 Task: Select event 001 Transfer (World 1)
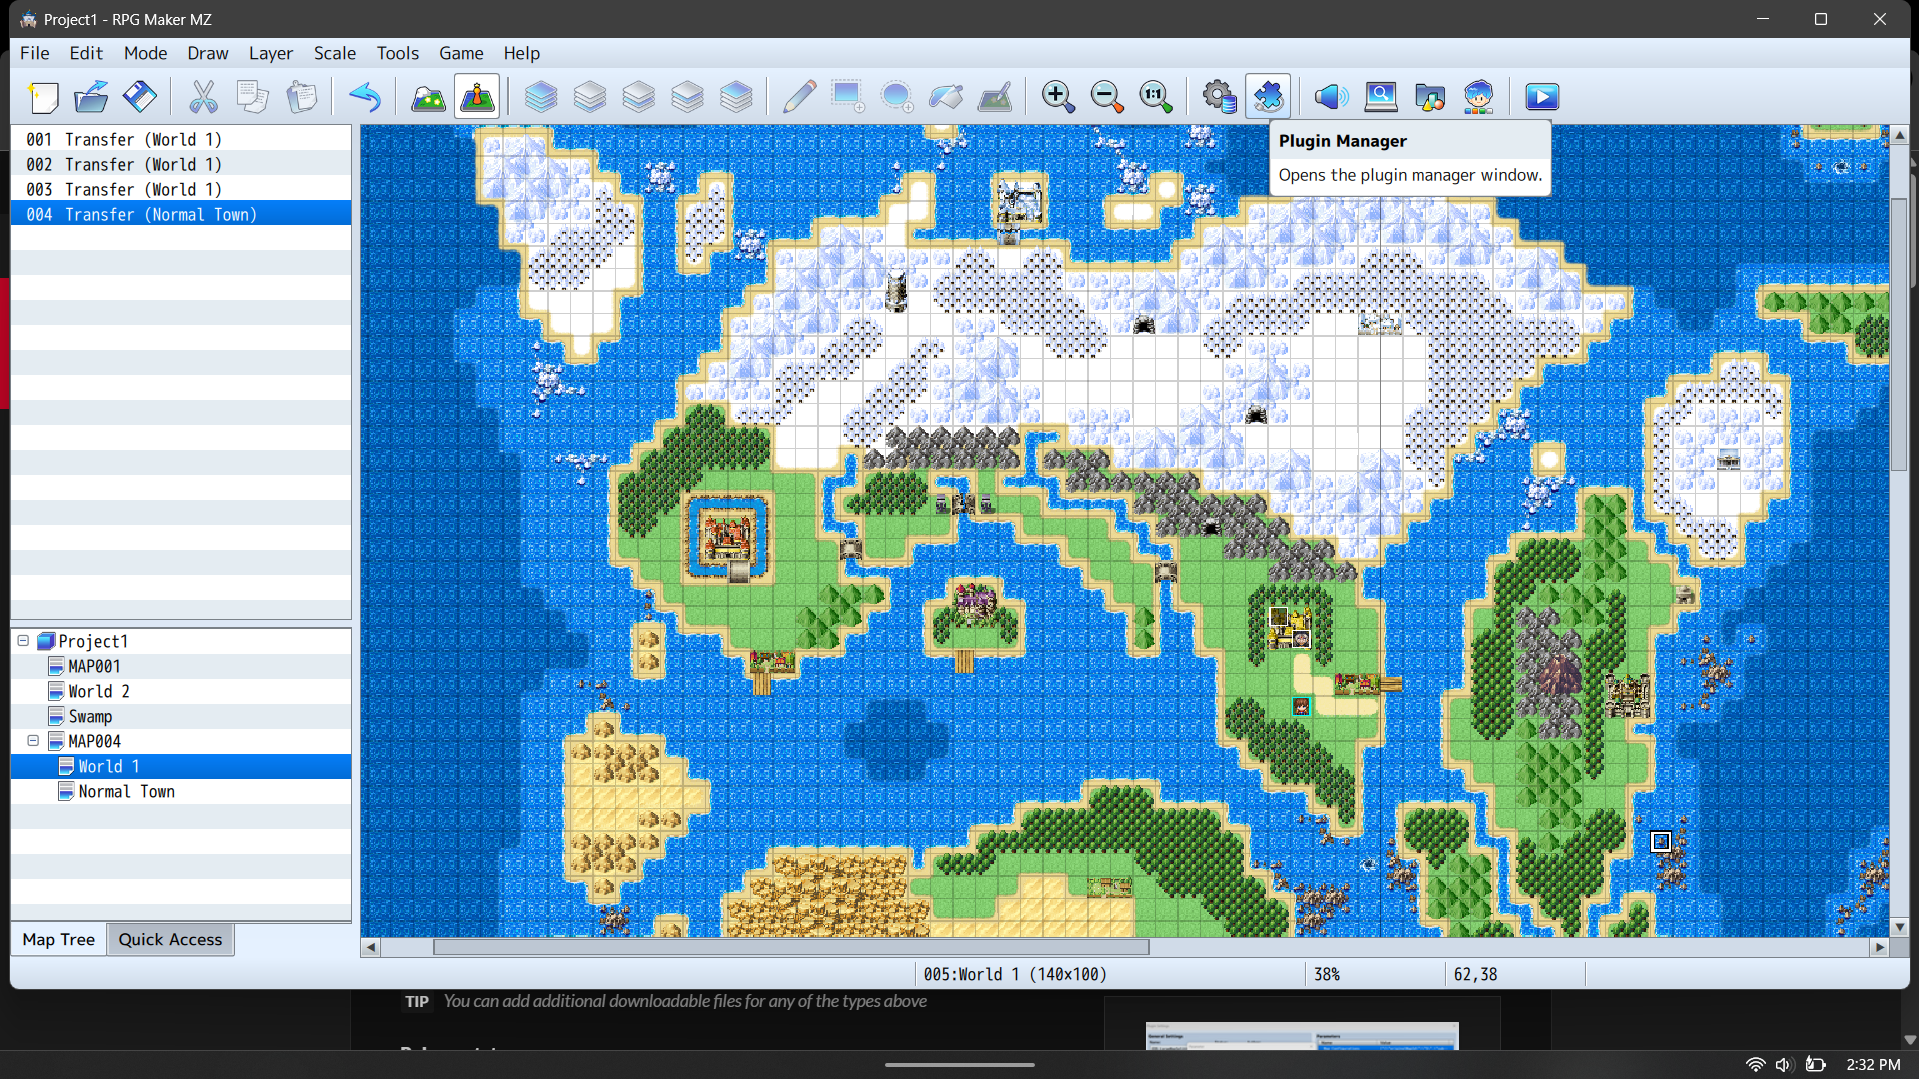[x=181, y=139]
